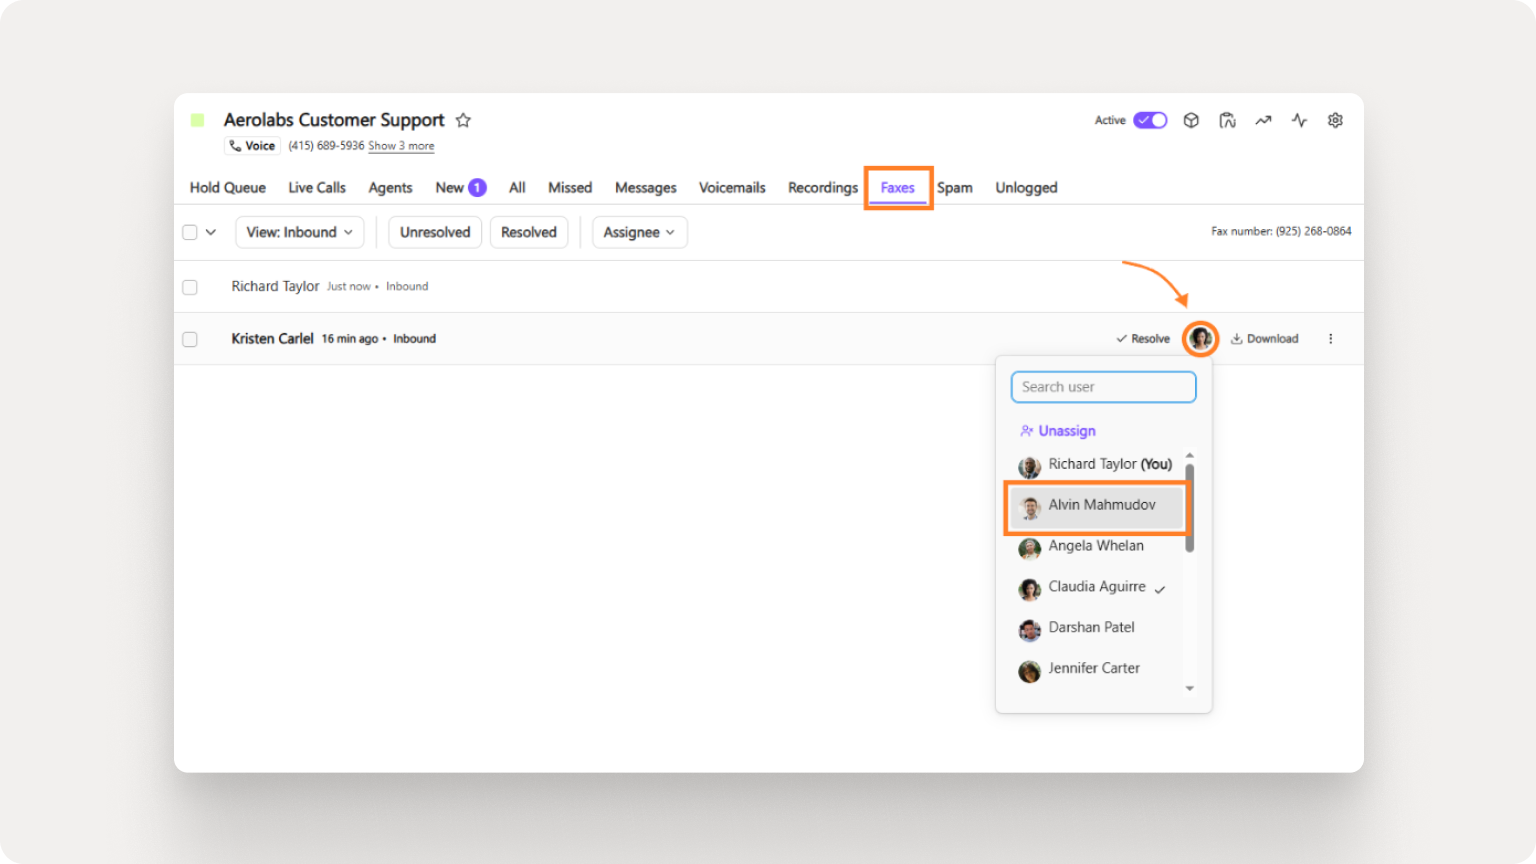The width and height of the screenshot is (1536, 864).
Task: Open the three-dot menu on Kristen's fax
Action: tap(1331, 338)
